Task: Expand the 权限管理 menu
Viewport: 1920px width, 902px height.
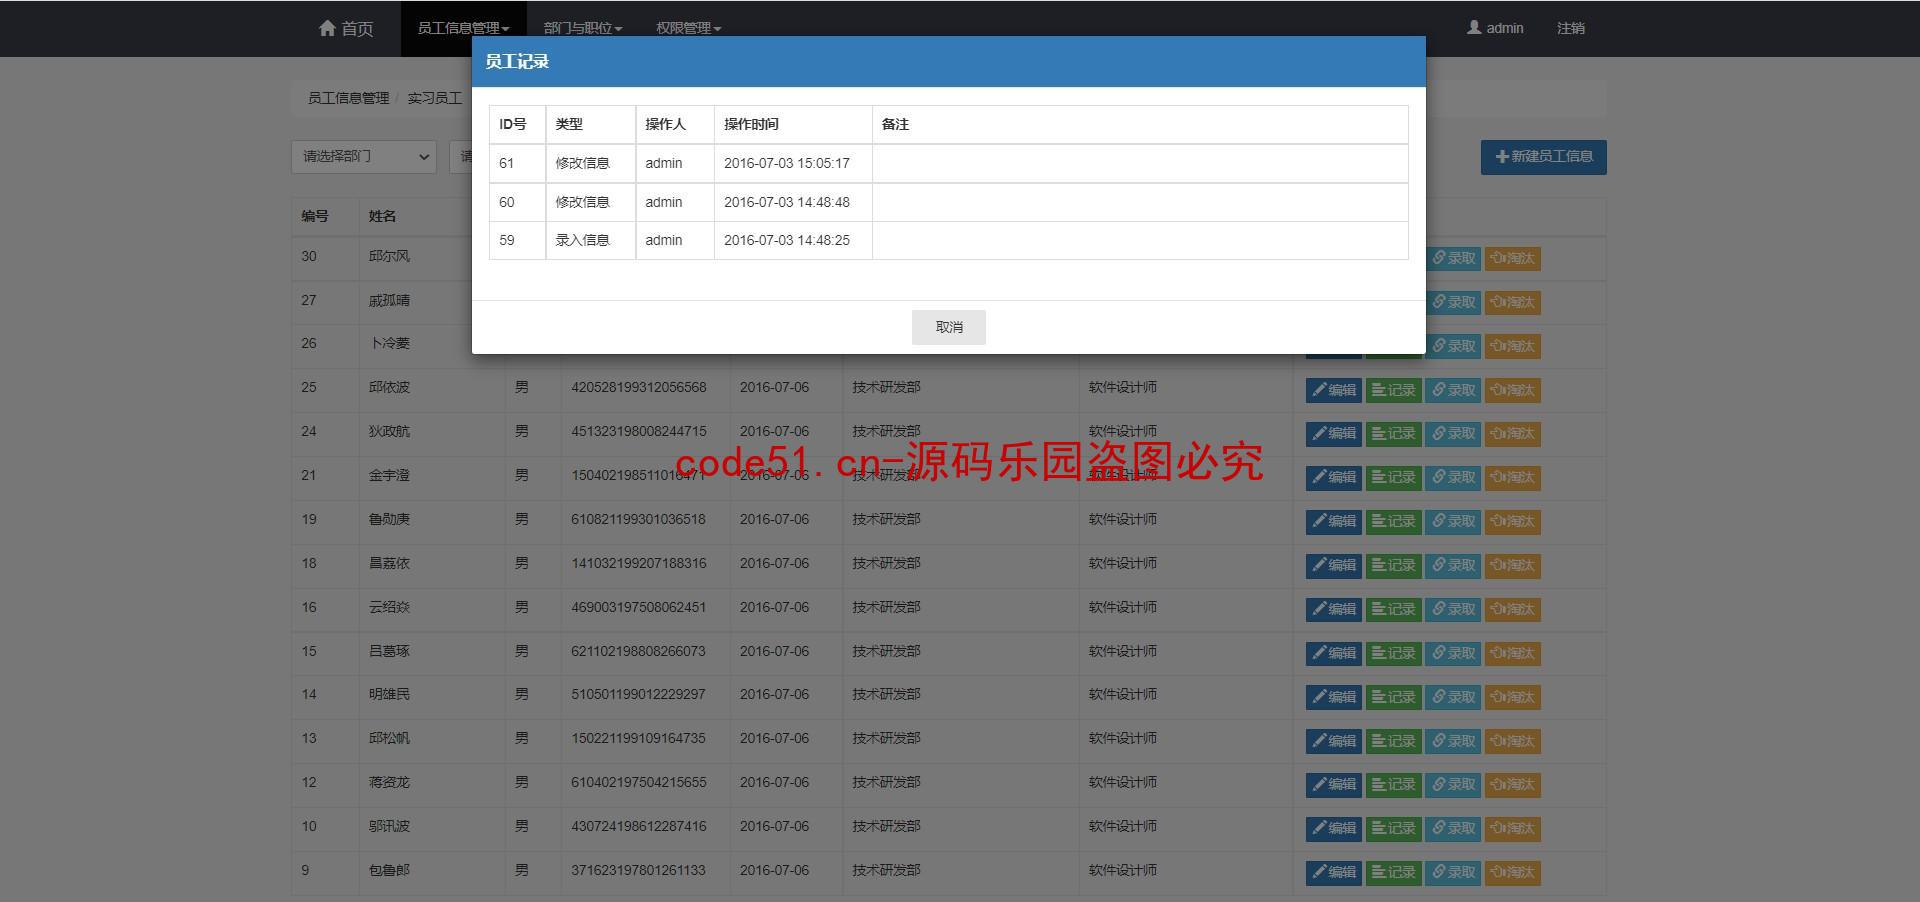Action: point(688,28)
